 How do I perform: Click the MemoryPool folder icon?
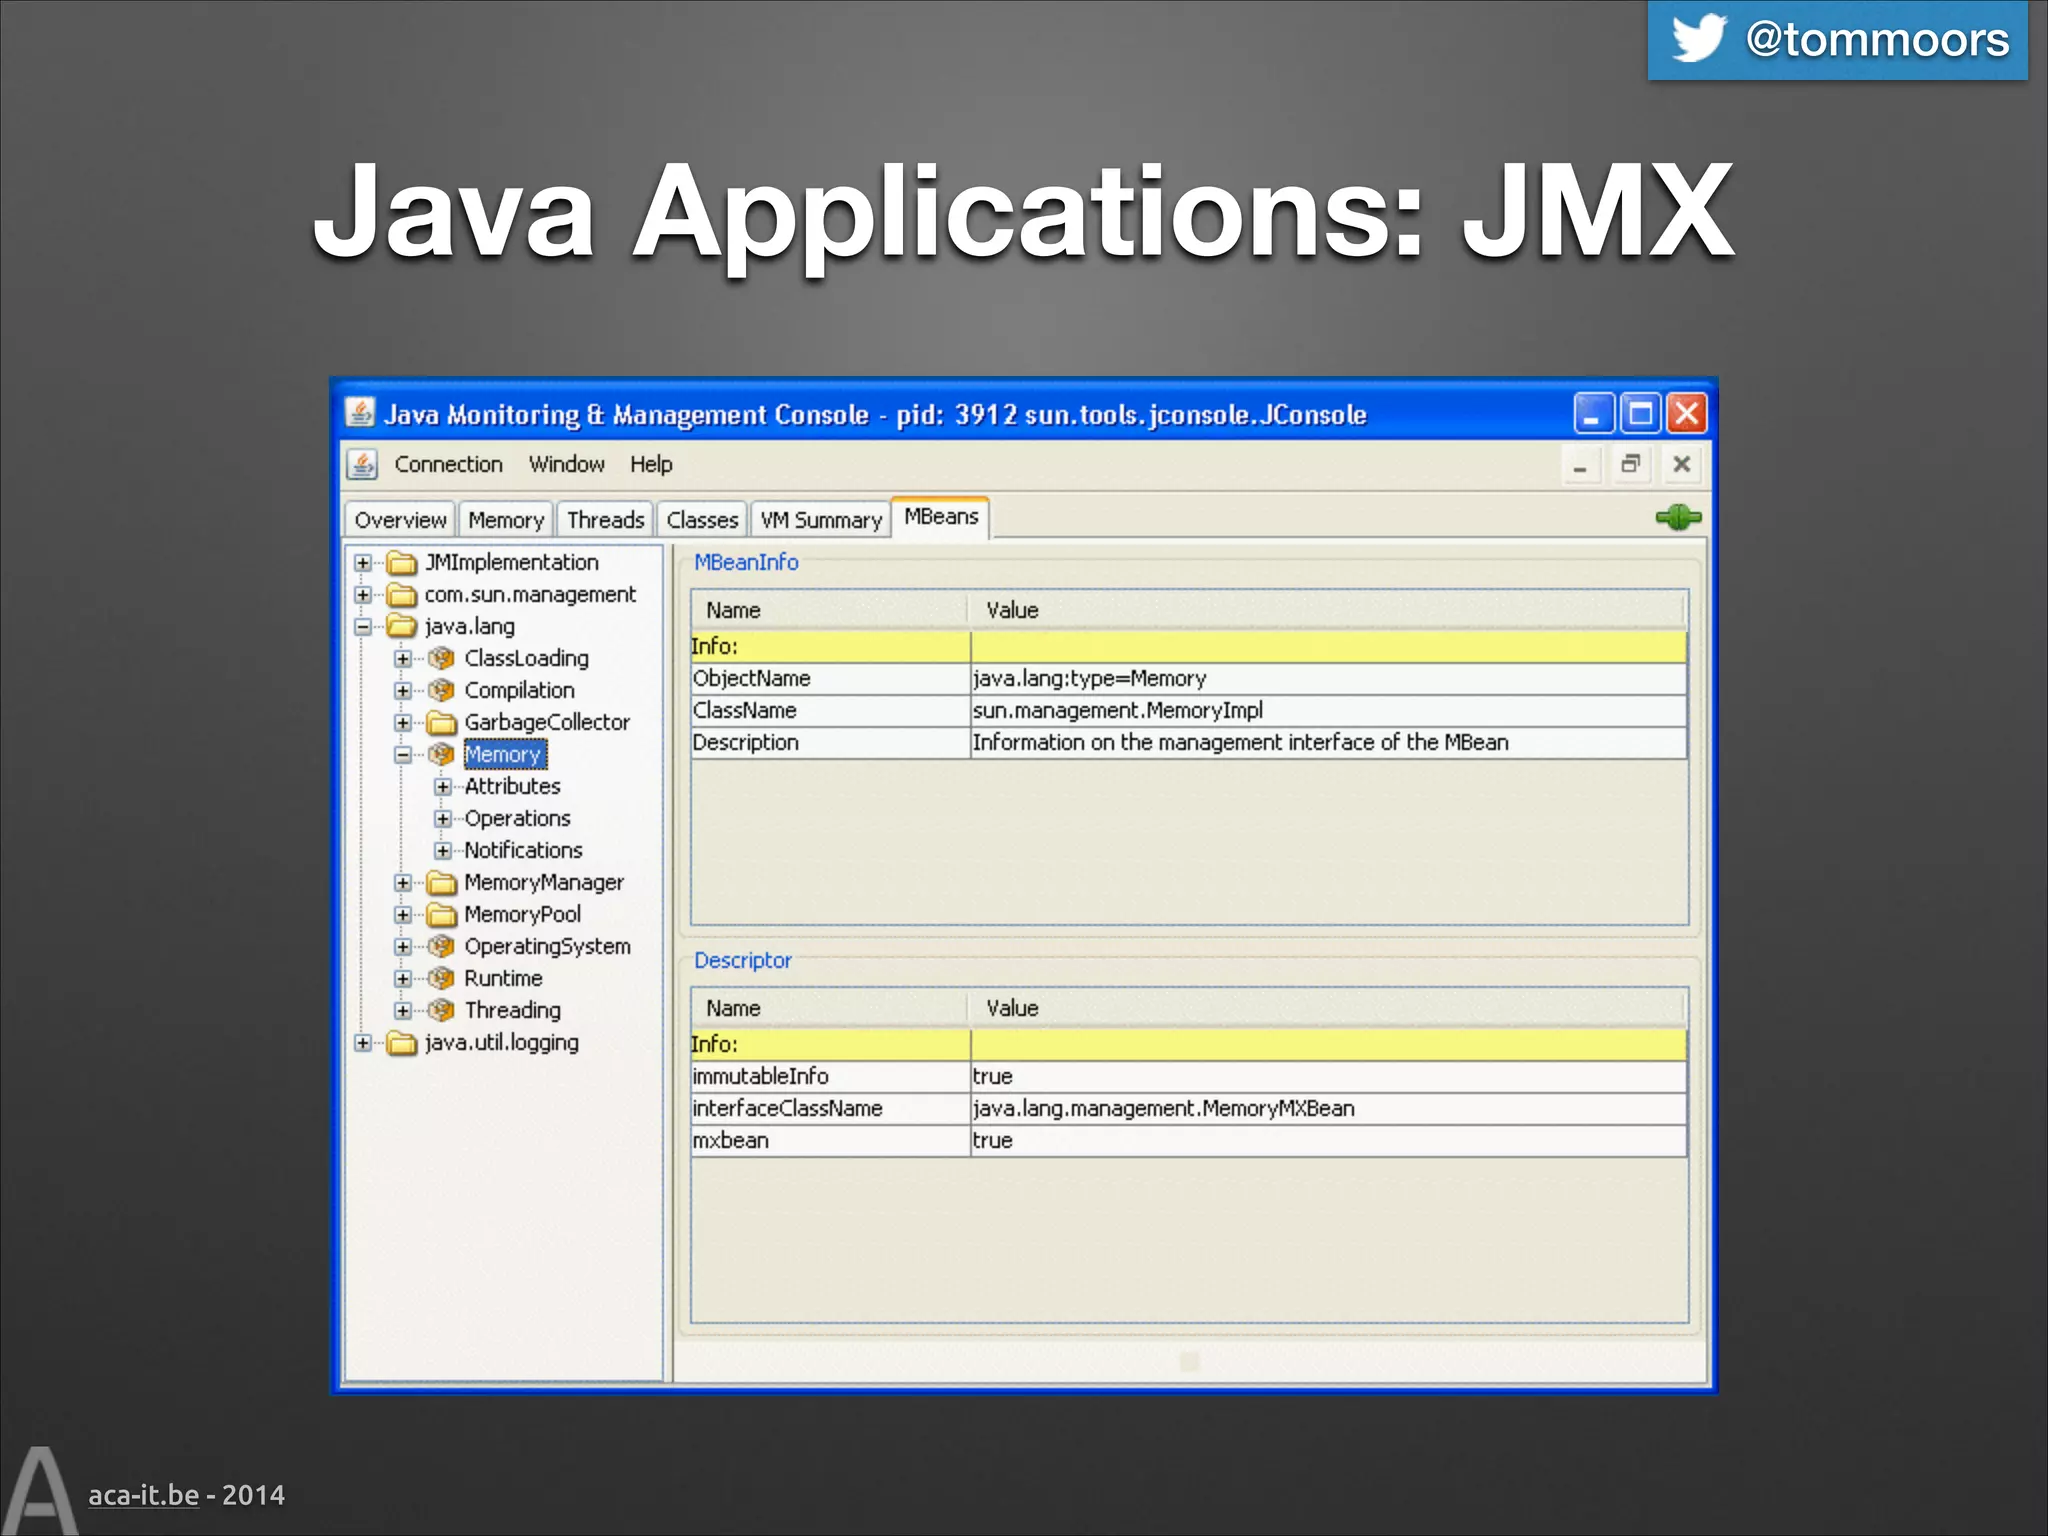[442, 915]
